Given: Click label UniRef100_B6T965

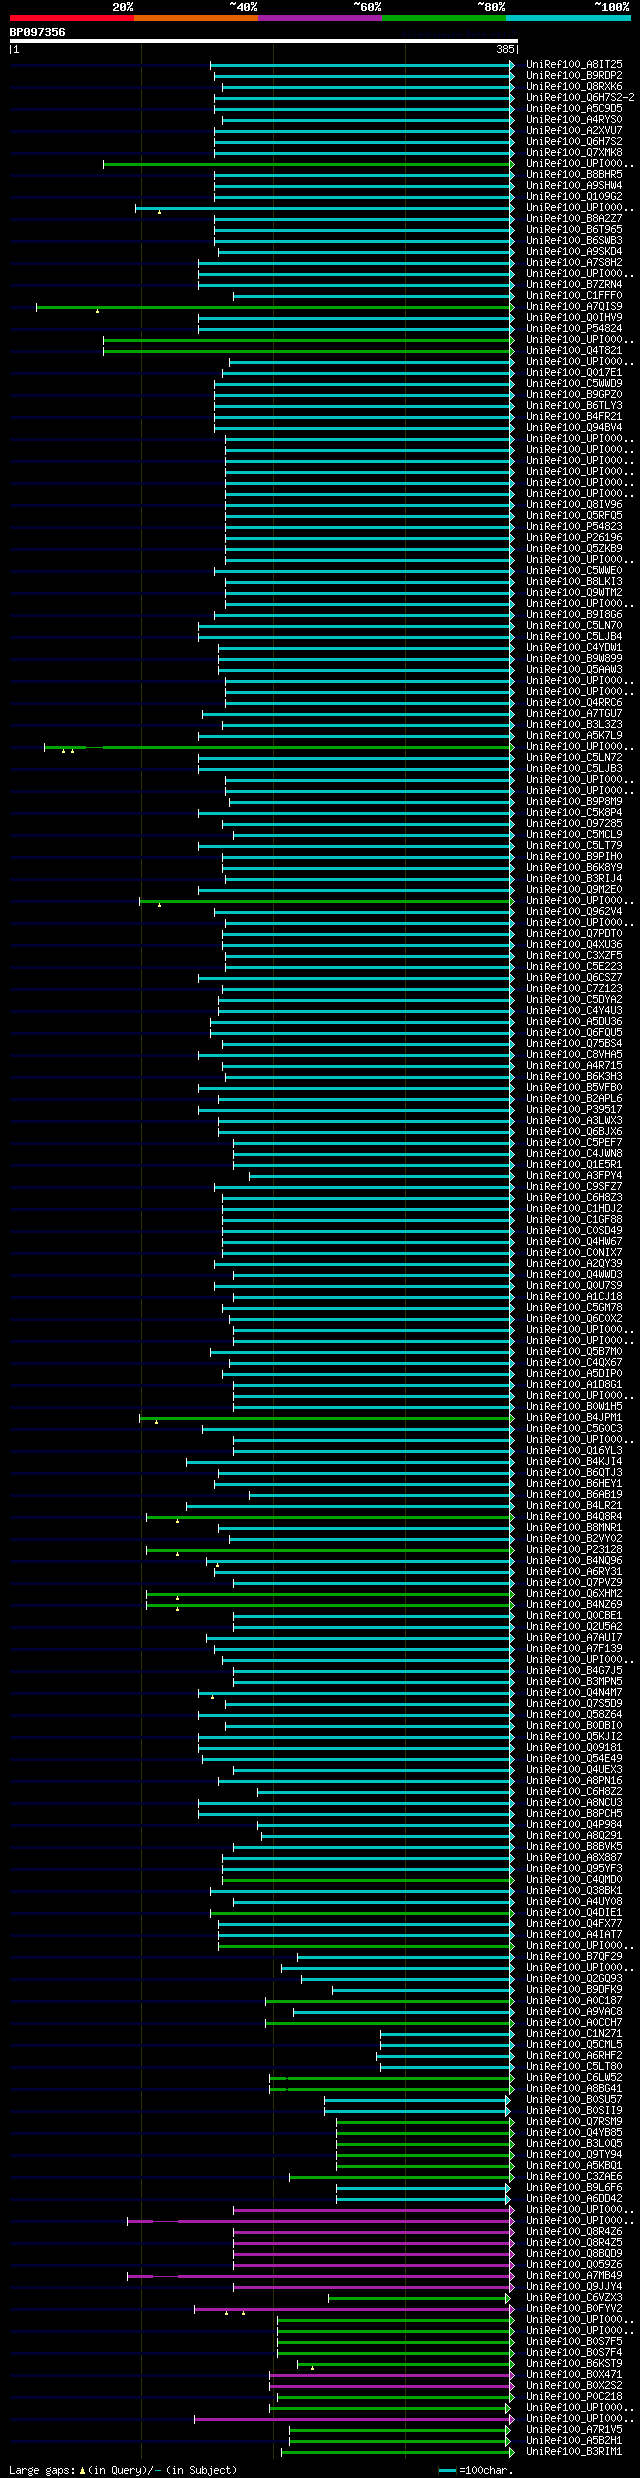Looking at the screenshot, I should tap(574, 229).
